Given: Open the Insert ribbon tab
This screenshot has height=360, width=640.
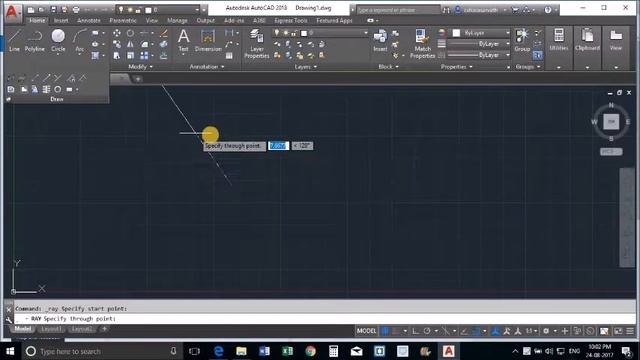Looking at the screenshot, I should (61, 20).
